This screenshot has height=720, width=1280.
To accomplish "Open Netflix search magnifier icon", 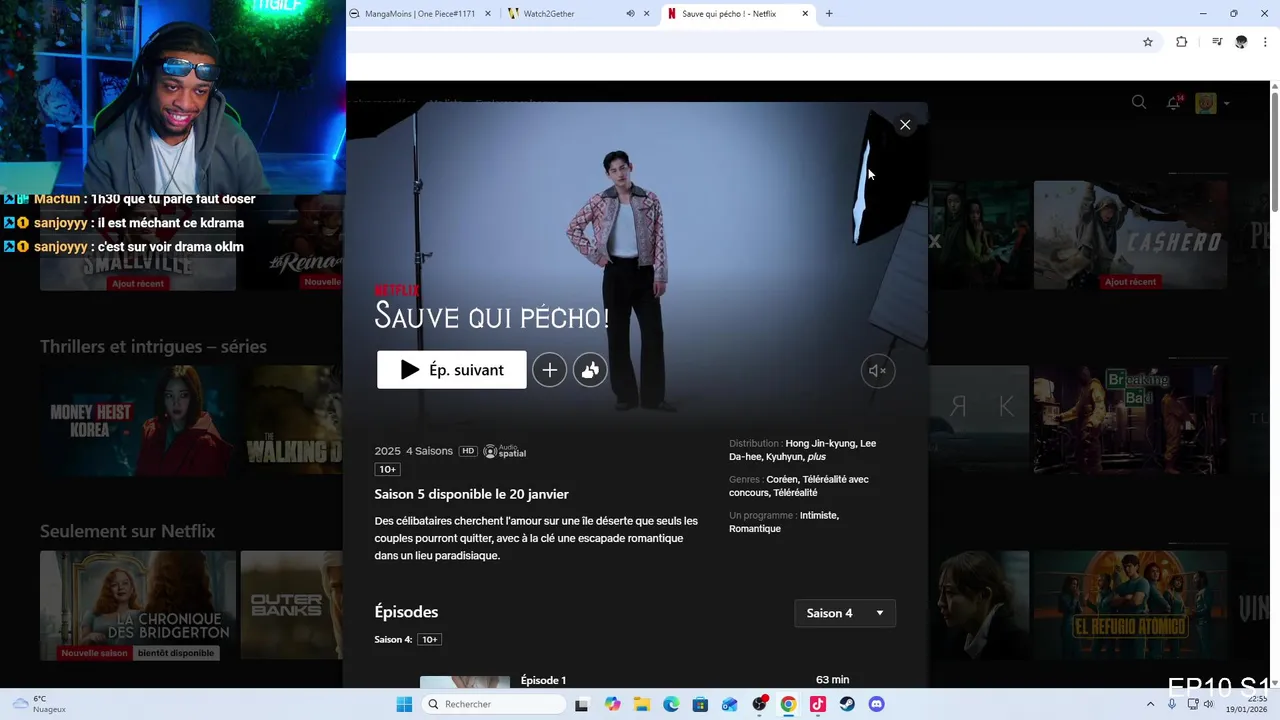I will click(x=1139, y=102).
